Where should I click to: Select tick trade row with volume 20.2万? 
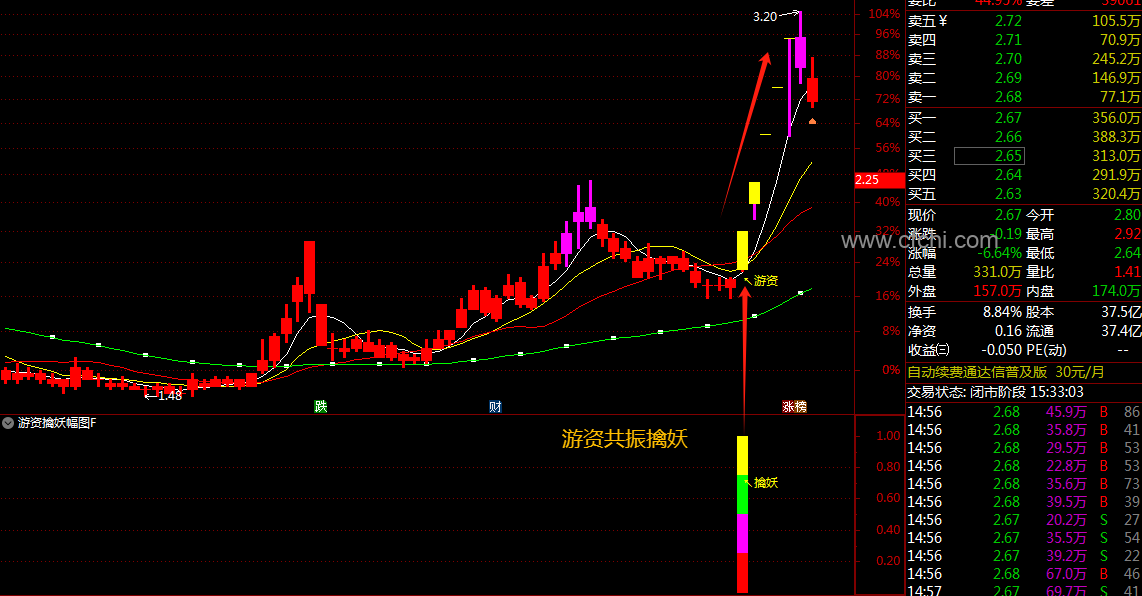point(1023,519)
